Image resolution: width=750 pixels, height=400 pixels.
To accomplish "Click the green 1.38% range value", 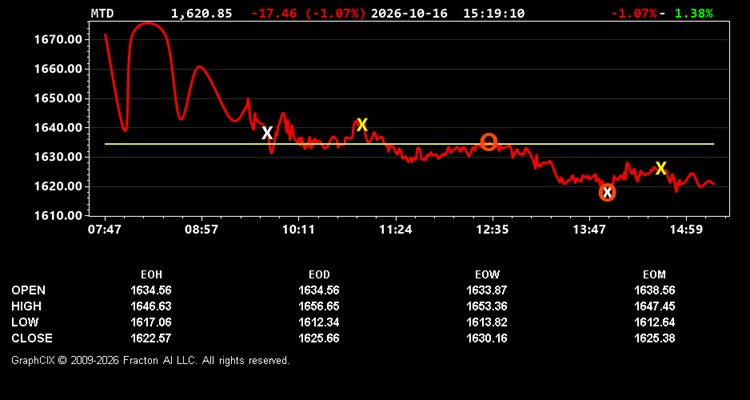I will coord(694,13).
